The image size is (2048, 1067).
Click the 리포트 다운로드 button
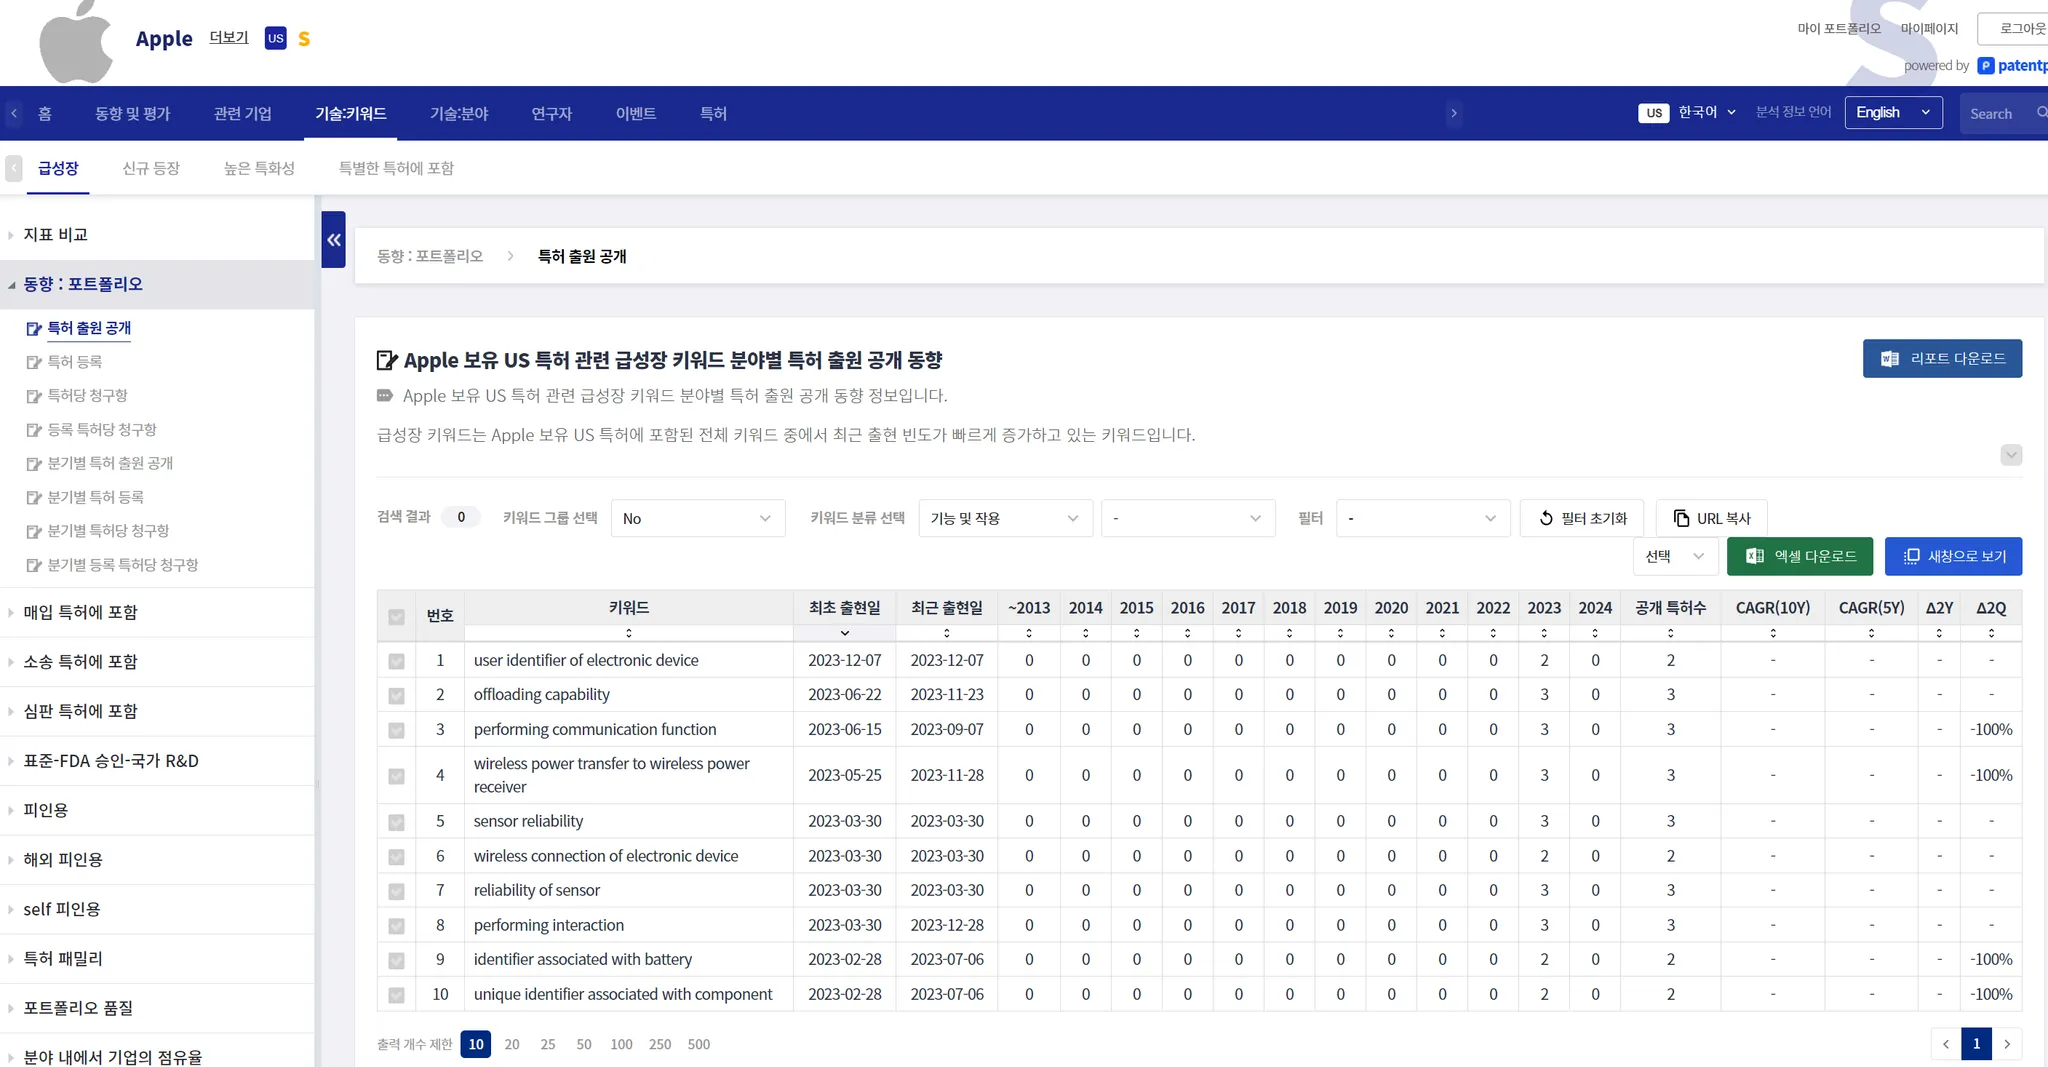pos(1942,359)
